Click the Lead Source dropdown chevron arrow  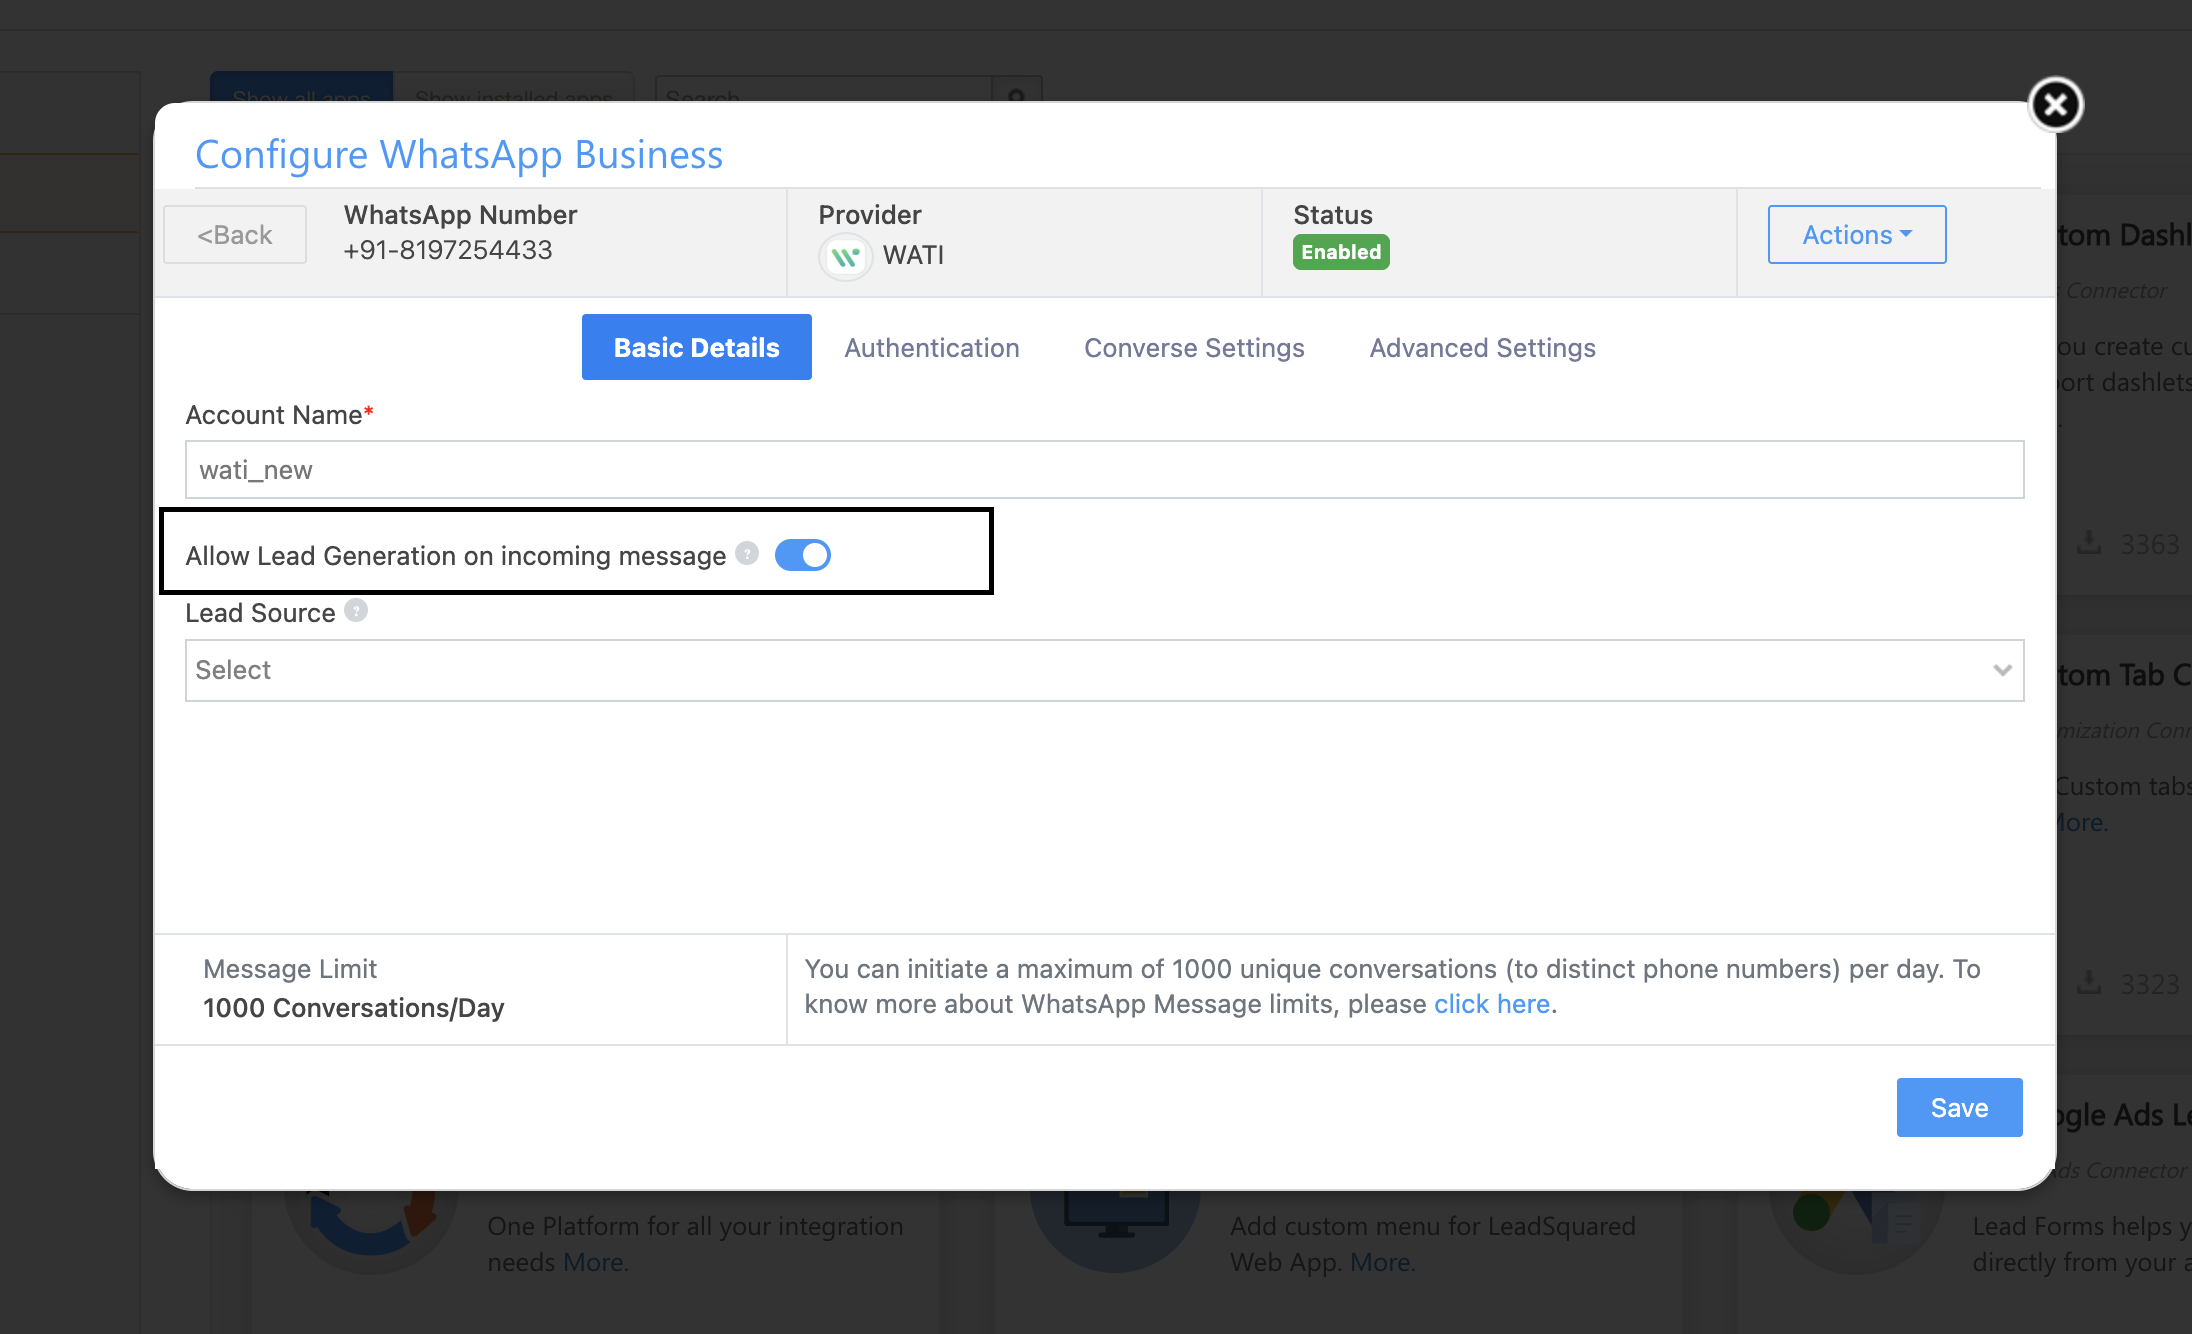tap(2002, 670)
